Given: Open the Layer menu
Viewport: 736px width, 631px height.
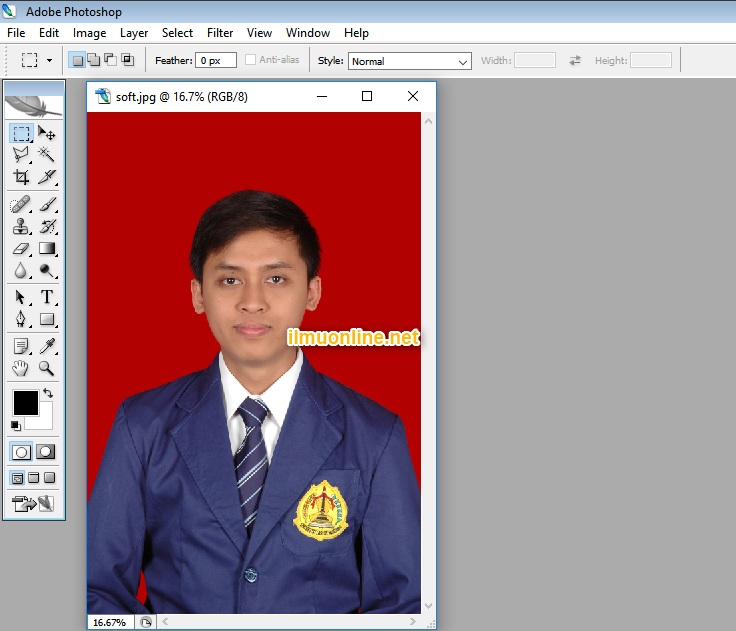Looking at the screenshot, I should (134, 33).
